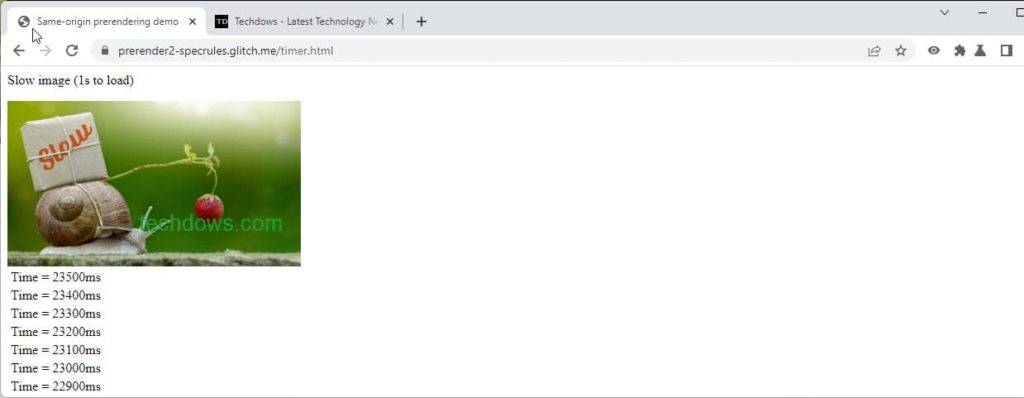Click the globe favicon on first tab
This screenshot has height=398, width=1024.
point(24,22)
